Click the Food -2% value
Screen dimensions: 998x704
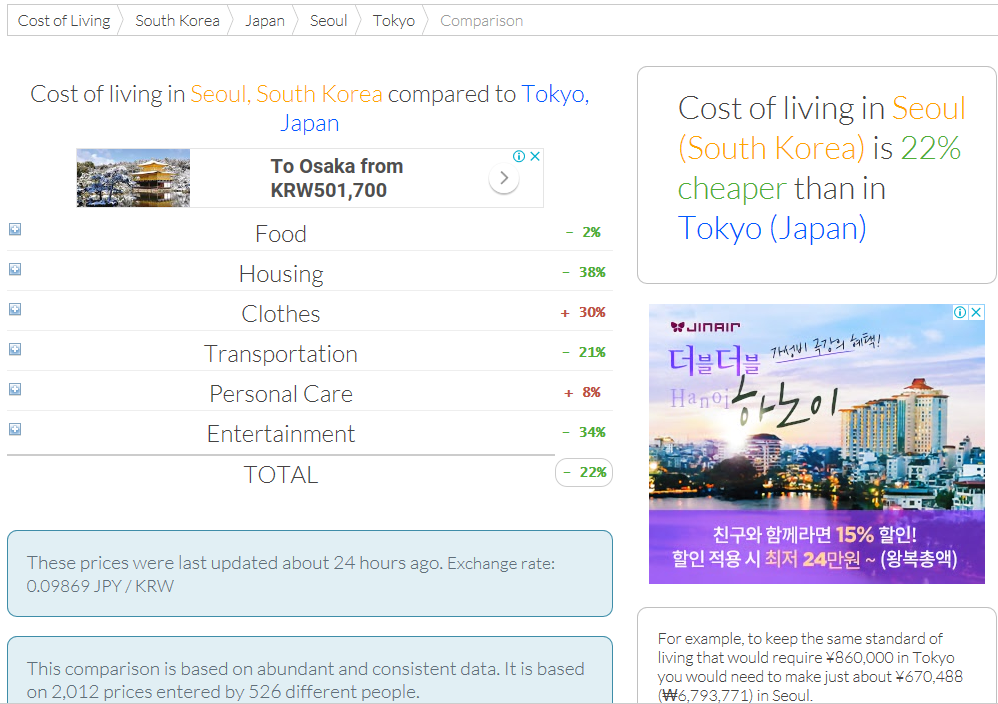[584, 232]
